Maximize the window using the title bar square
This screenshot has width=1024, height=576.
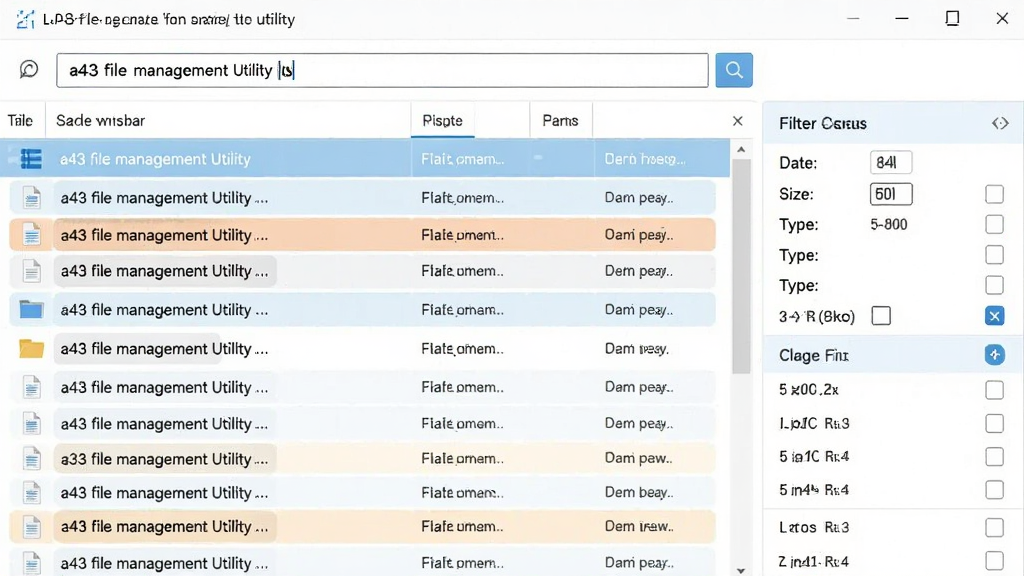[952, 18]
